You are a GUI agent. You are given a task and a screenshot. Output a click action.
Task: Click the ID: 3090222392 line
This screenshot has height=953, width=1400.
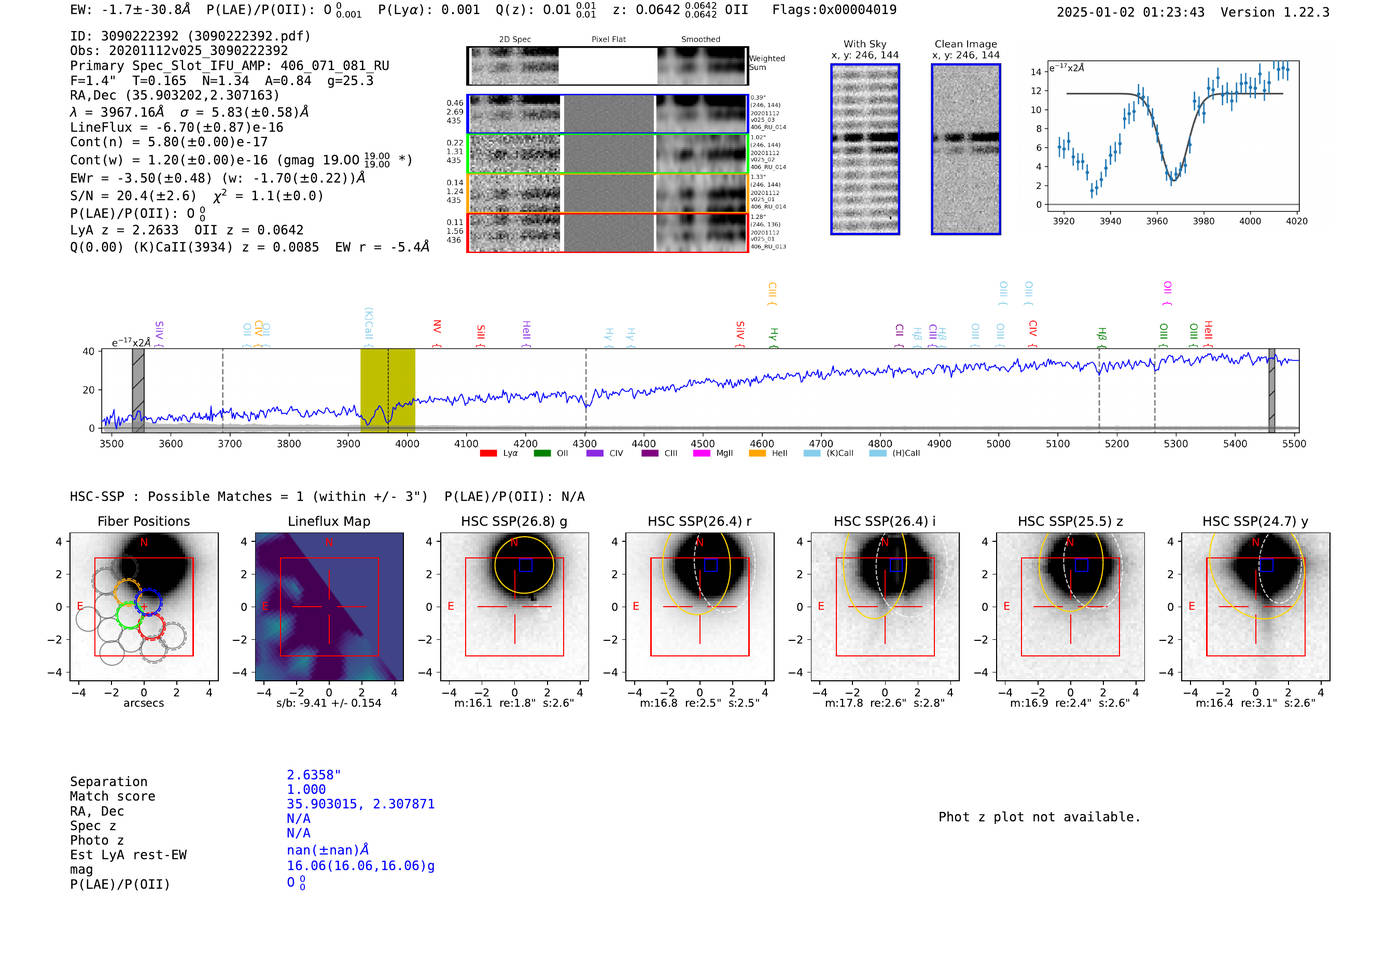(190, 36)
